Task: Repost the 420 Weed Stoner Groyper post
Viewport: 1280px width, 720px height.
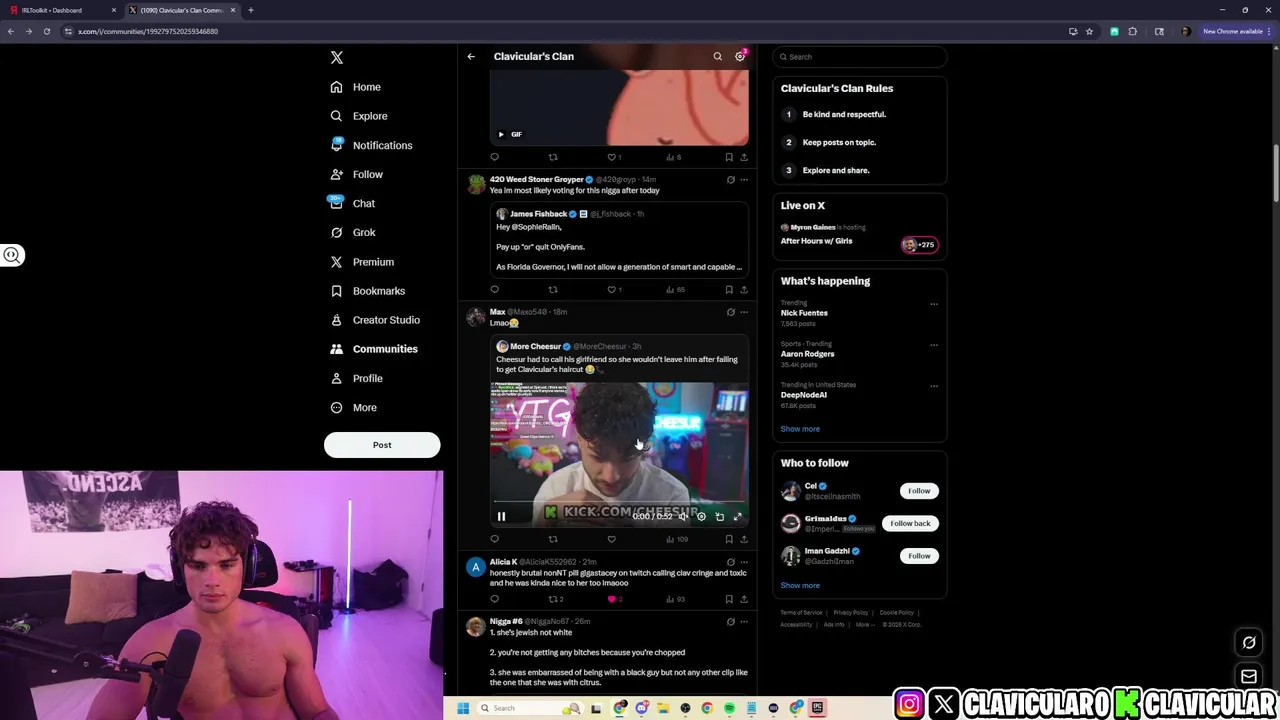Action: [x=553, y=290]
